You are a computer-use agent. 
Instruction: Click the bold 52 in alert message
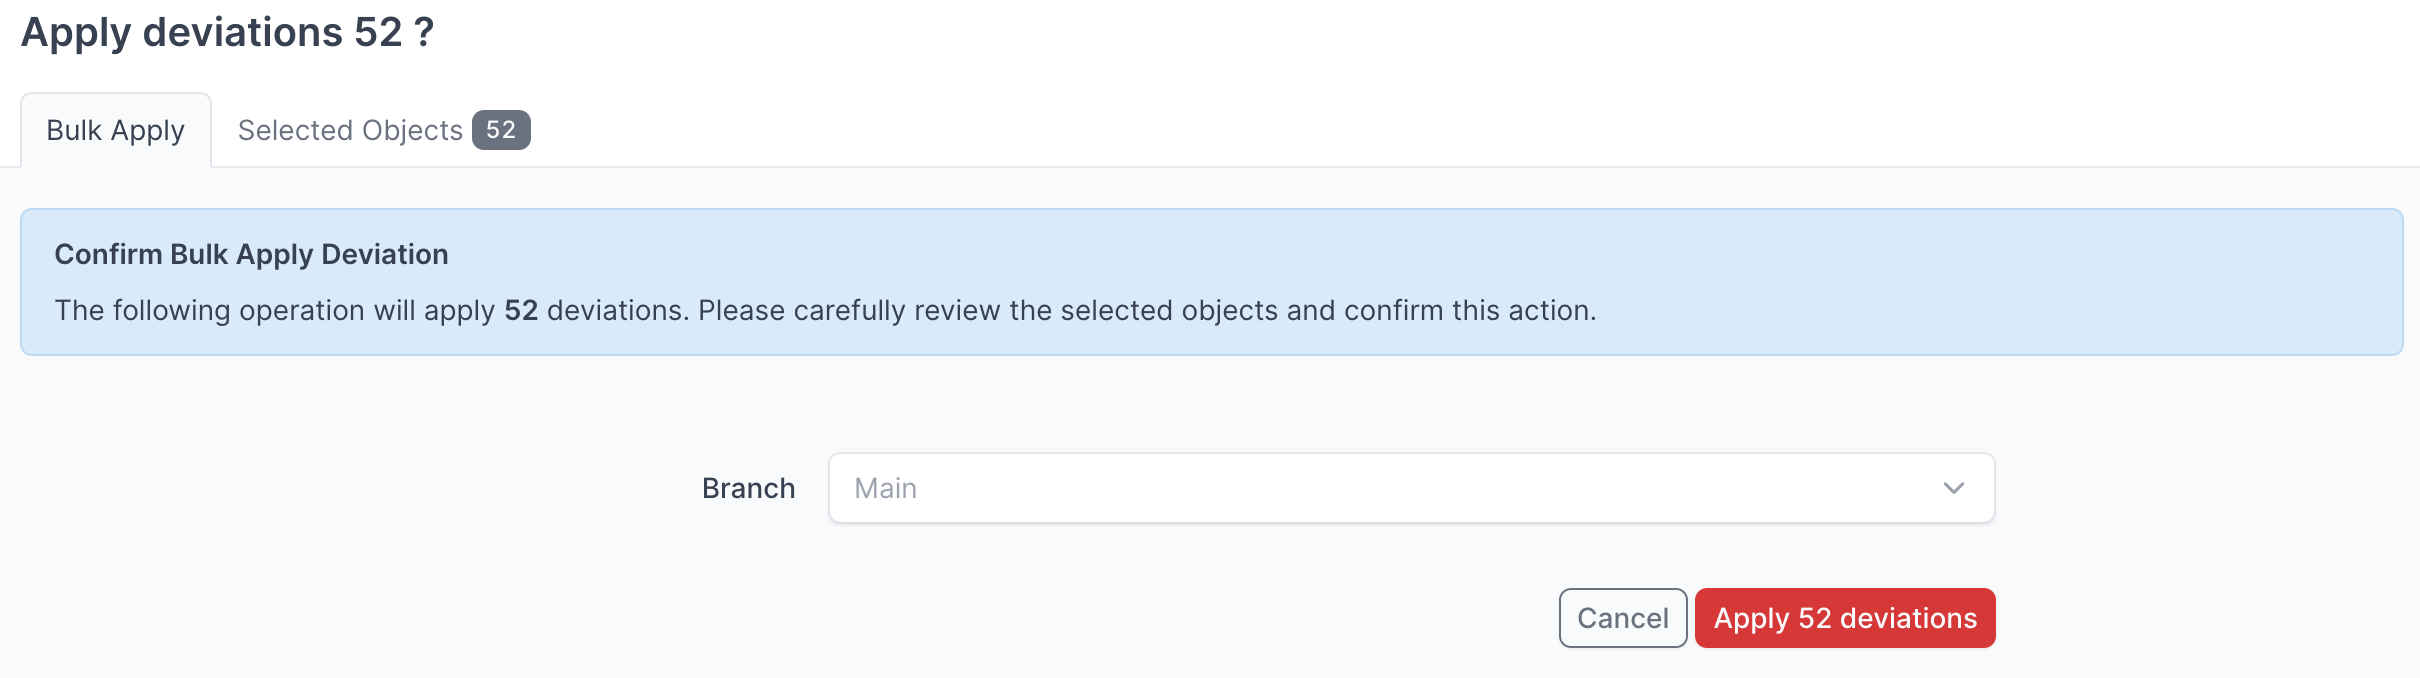coord(521,310)
